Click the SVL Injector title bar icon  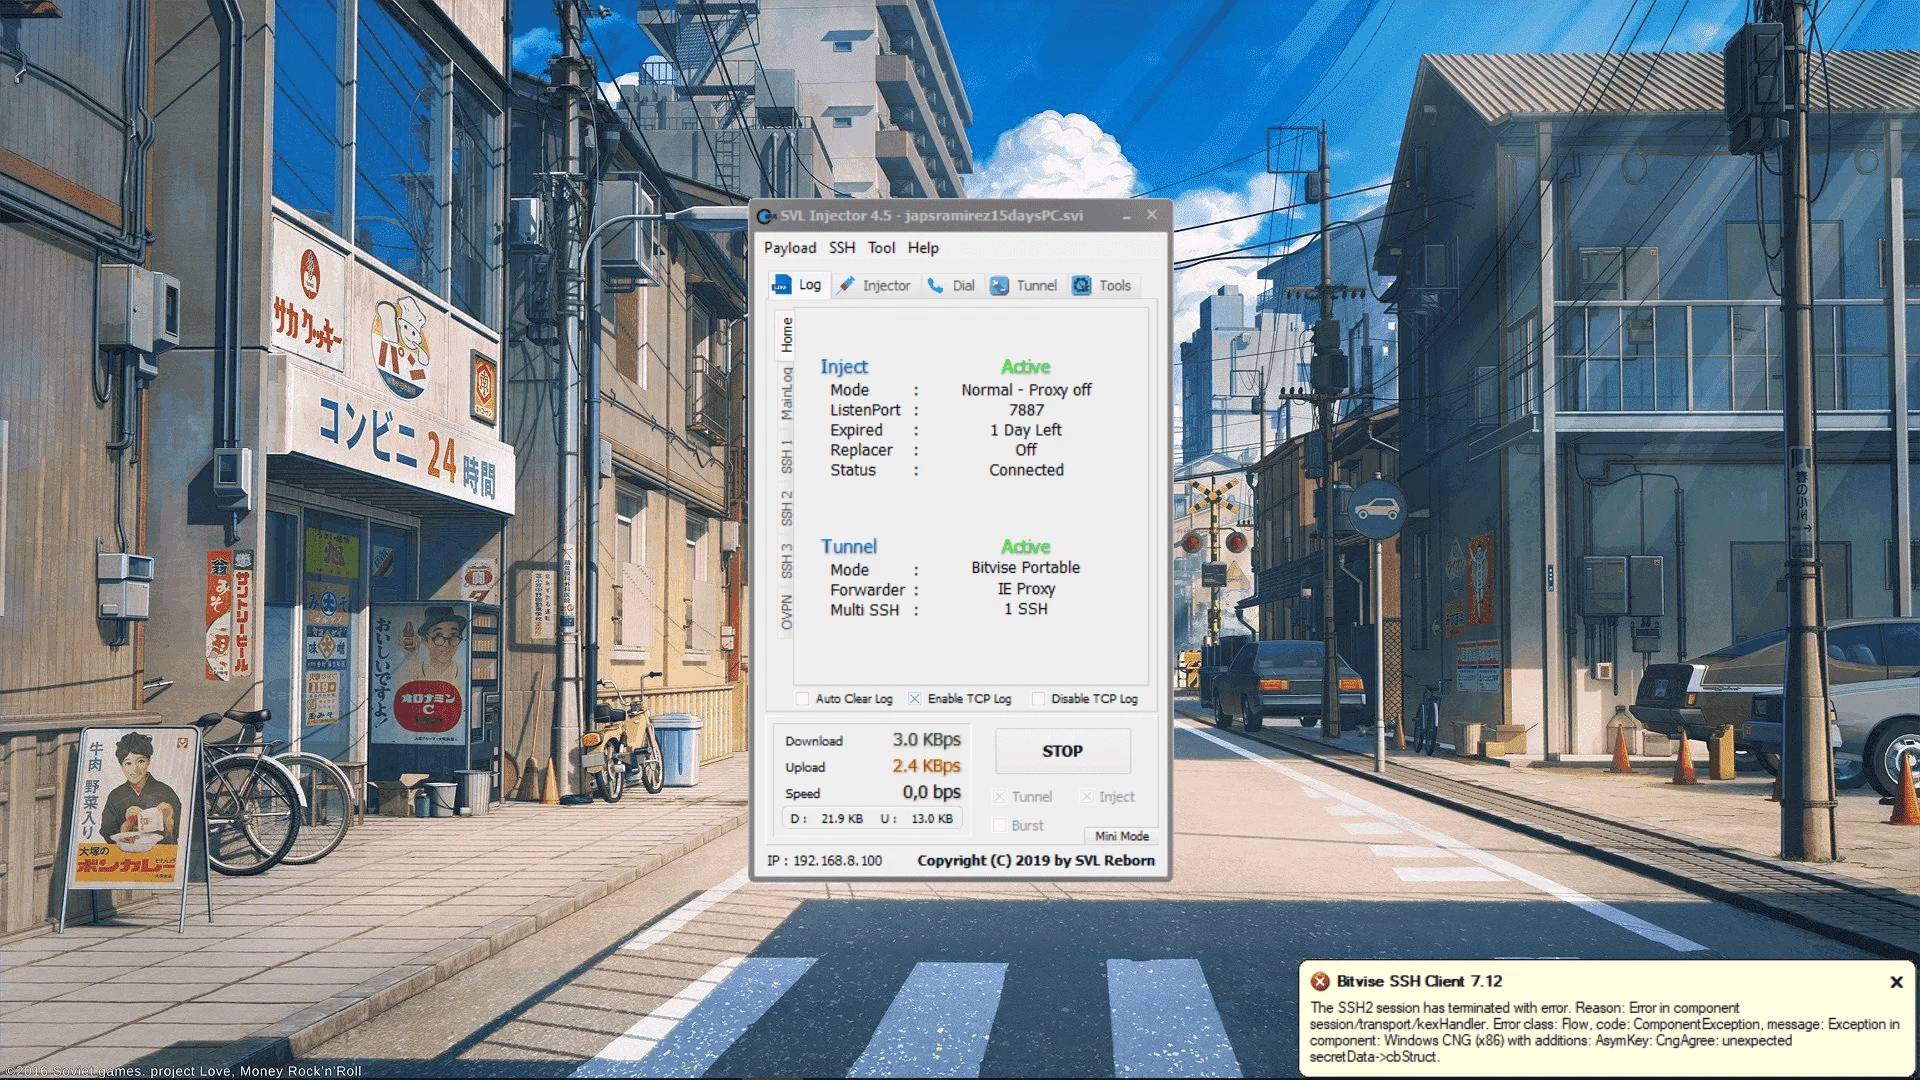(765, 216)
